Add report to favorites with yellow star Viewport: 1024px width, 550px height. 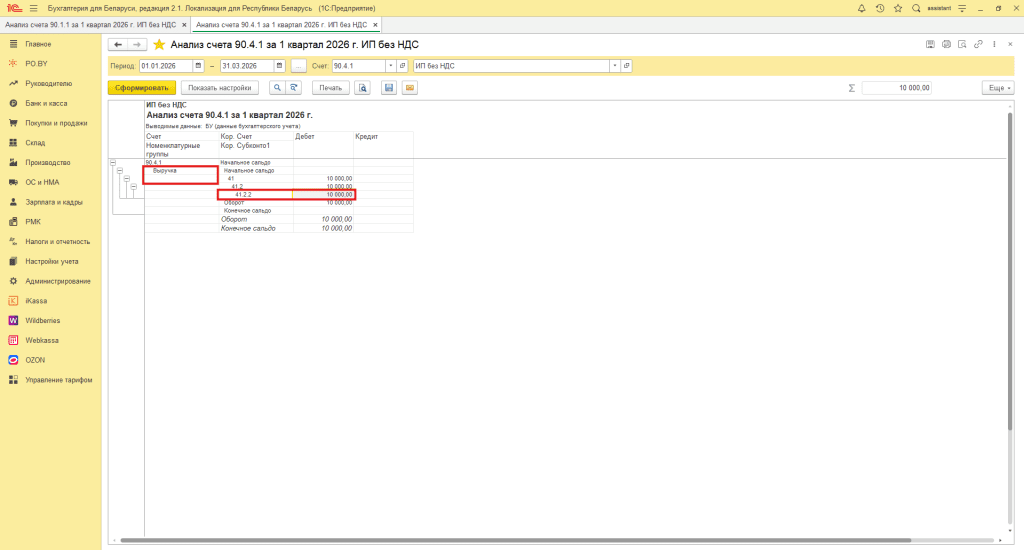click(x=159, y=45)
